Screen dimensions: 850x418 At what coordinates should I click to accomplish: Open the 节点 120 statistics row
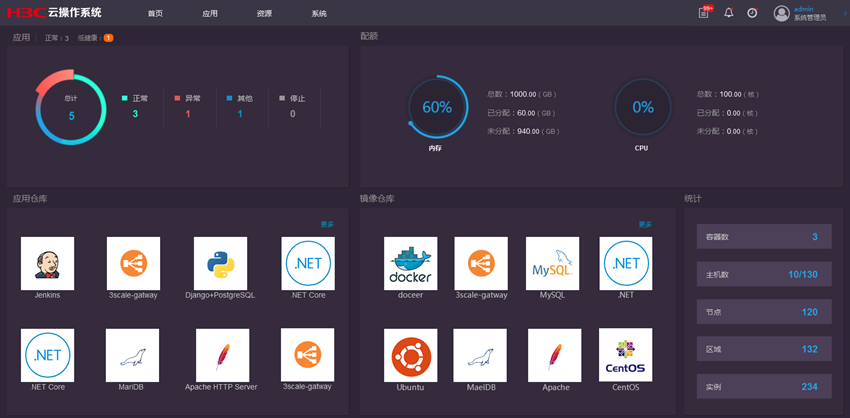[x=764, y=312]
